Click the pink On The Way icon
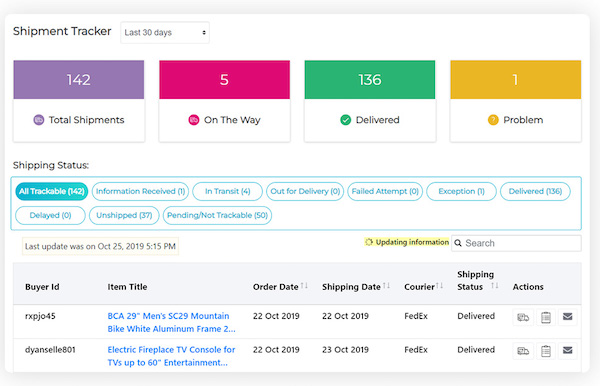Viewport: 600px width, 386px height. click(x=194, y=120)
